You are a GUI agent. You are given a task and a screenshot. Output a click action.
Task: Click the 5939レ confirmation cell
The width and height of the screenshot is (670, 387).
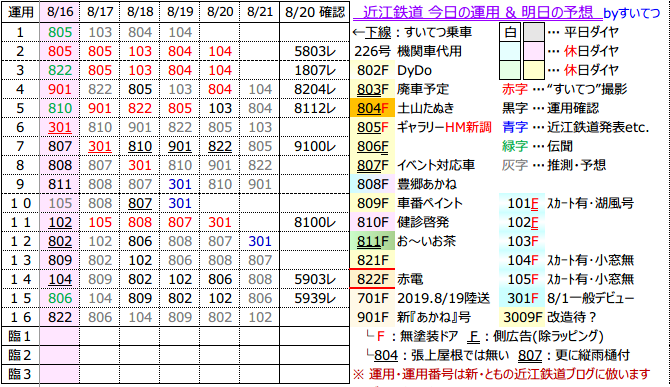coord(315,298)
